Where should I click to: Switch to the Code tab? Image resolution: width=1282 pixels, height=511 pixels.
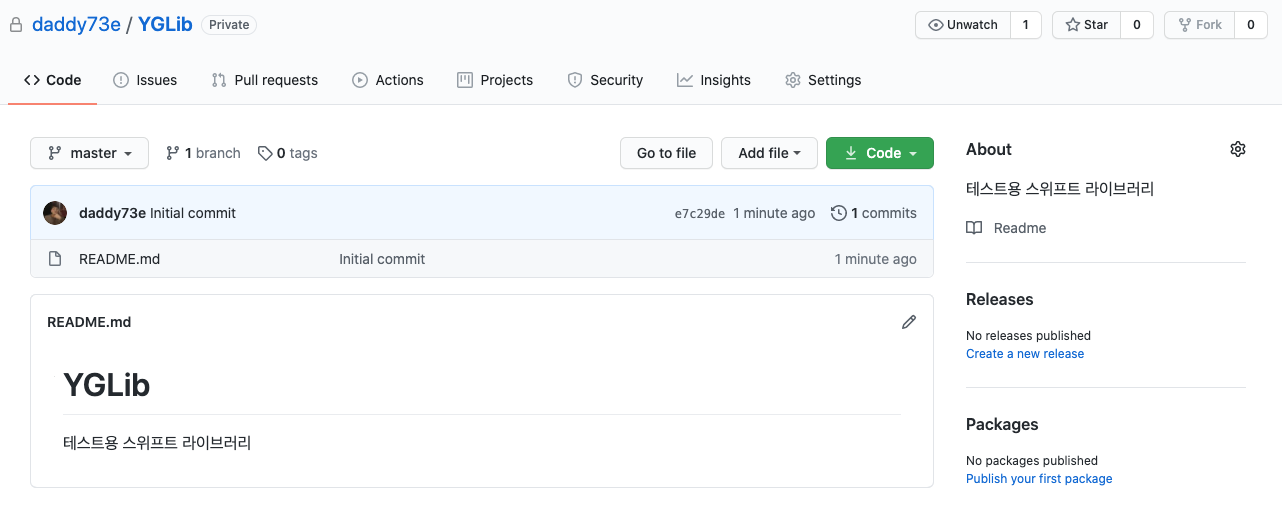(53, 80)
